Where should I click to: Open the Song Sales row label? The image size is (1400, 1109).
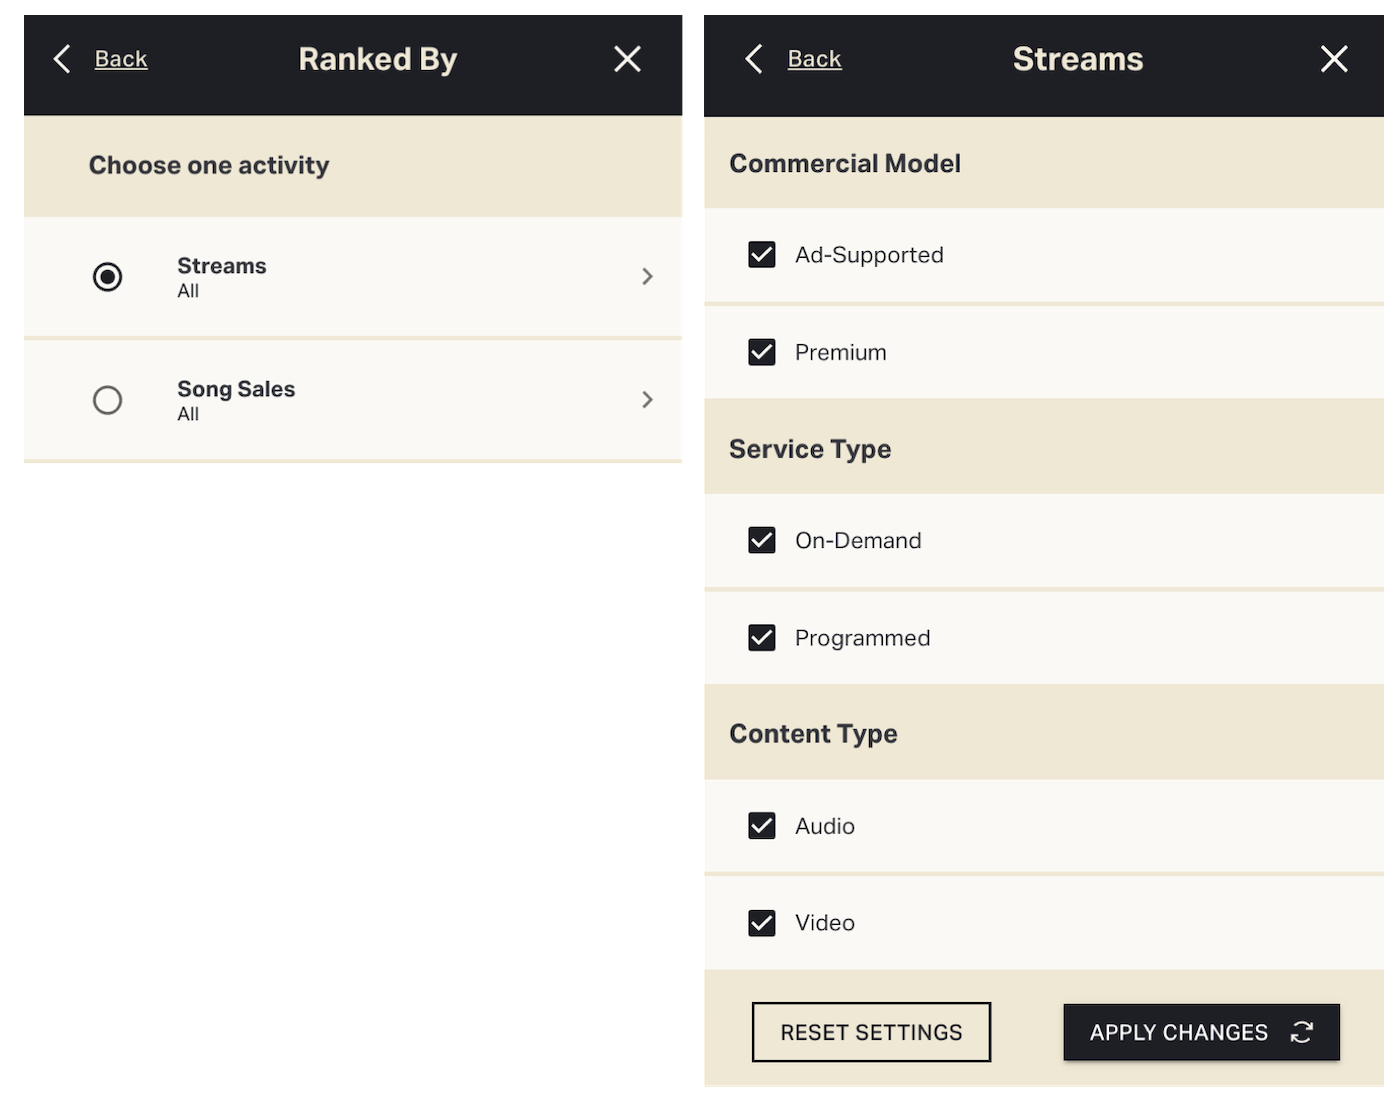[236, 389]
